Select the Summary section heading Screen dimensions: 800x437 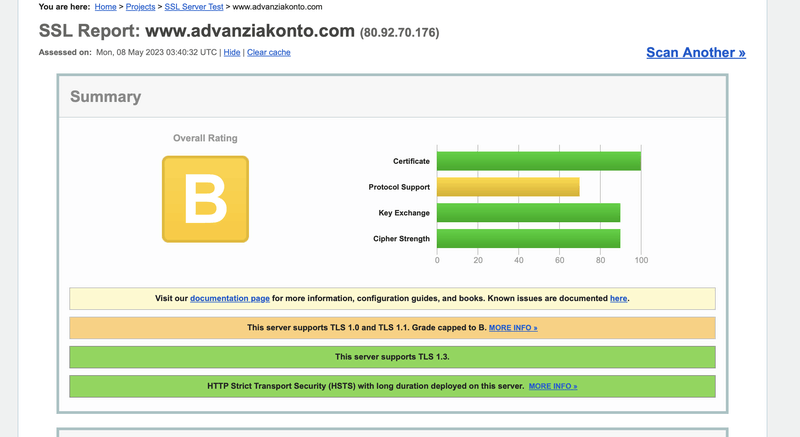[x=106, y=96]
